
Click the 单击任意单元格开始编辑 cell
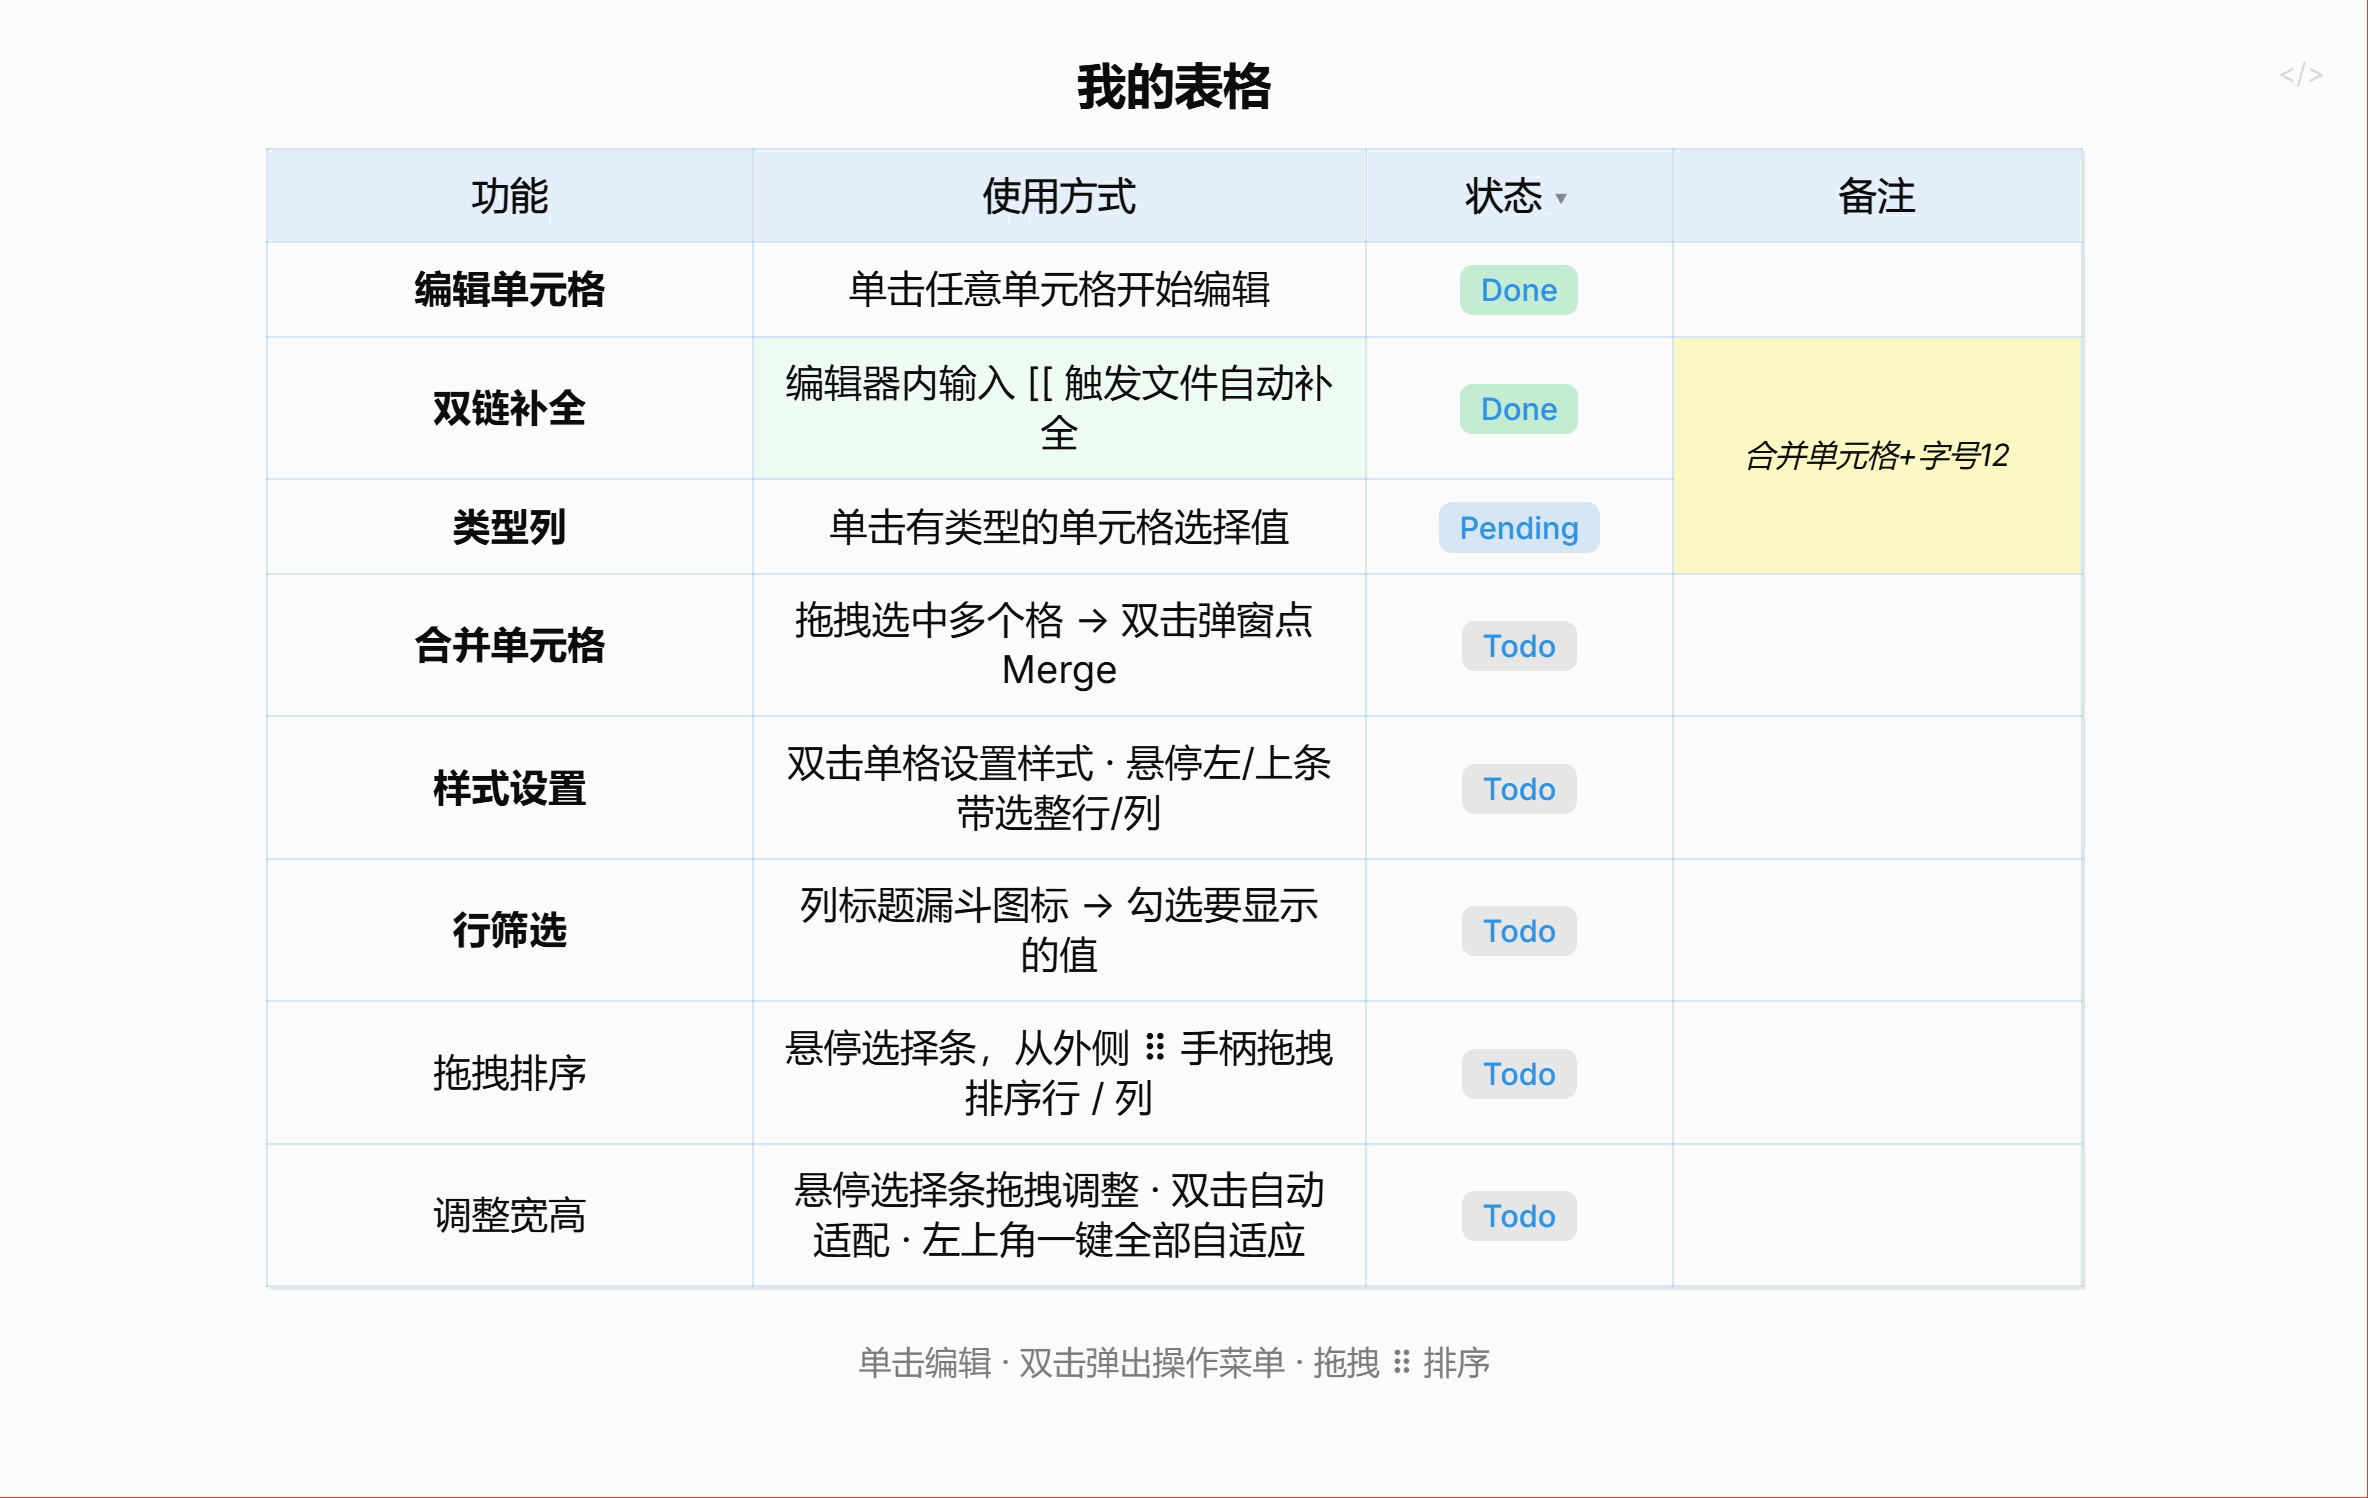(1059, 290)
